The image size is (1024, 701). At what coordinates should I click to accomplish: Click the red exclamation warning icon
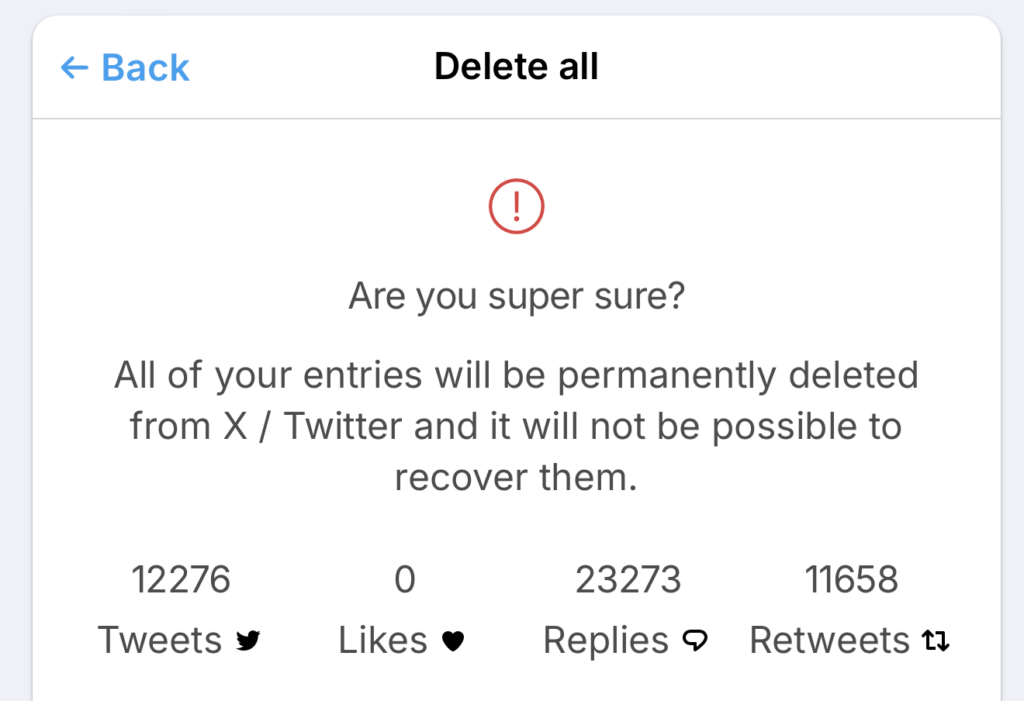click(x=516, y=206)
